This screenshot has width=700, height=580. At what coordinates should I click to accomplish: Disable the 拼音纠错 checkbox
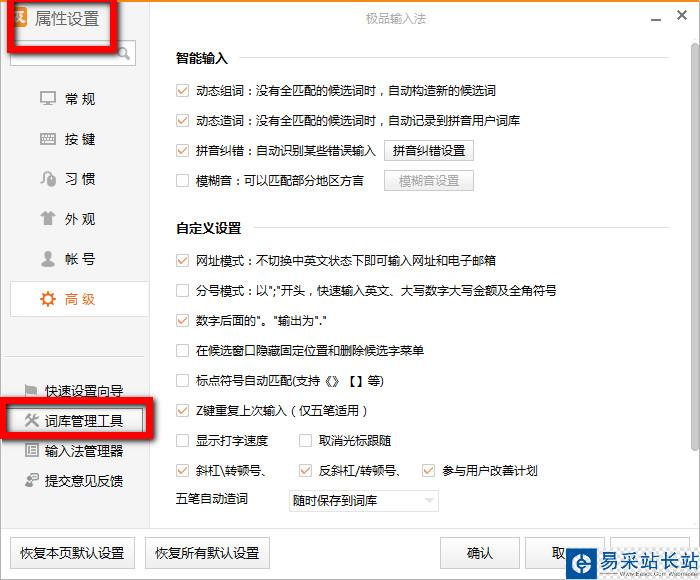[x=182, y=150]
